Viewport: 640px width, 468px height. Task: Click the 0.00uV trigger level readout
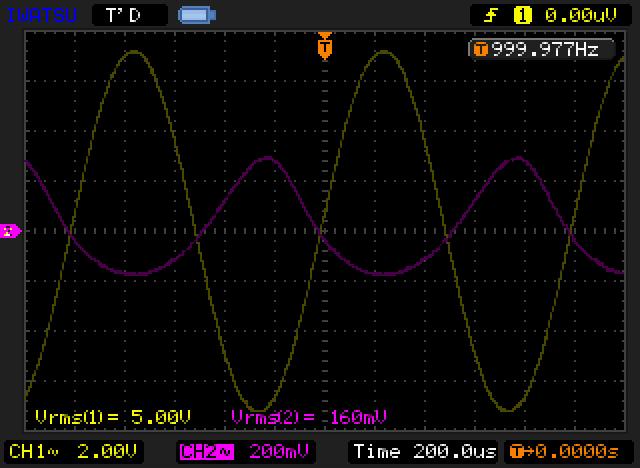coord(580,16)
